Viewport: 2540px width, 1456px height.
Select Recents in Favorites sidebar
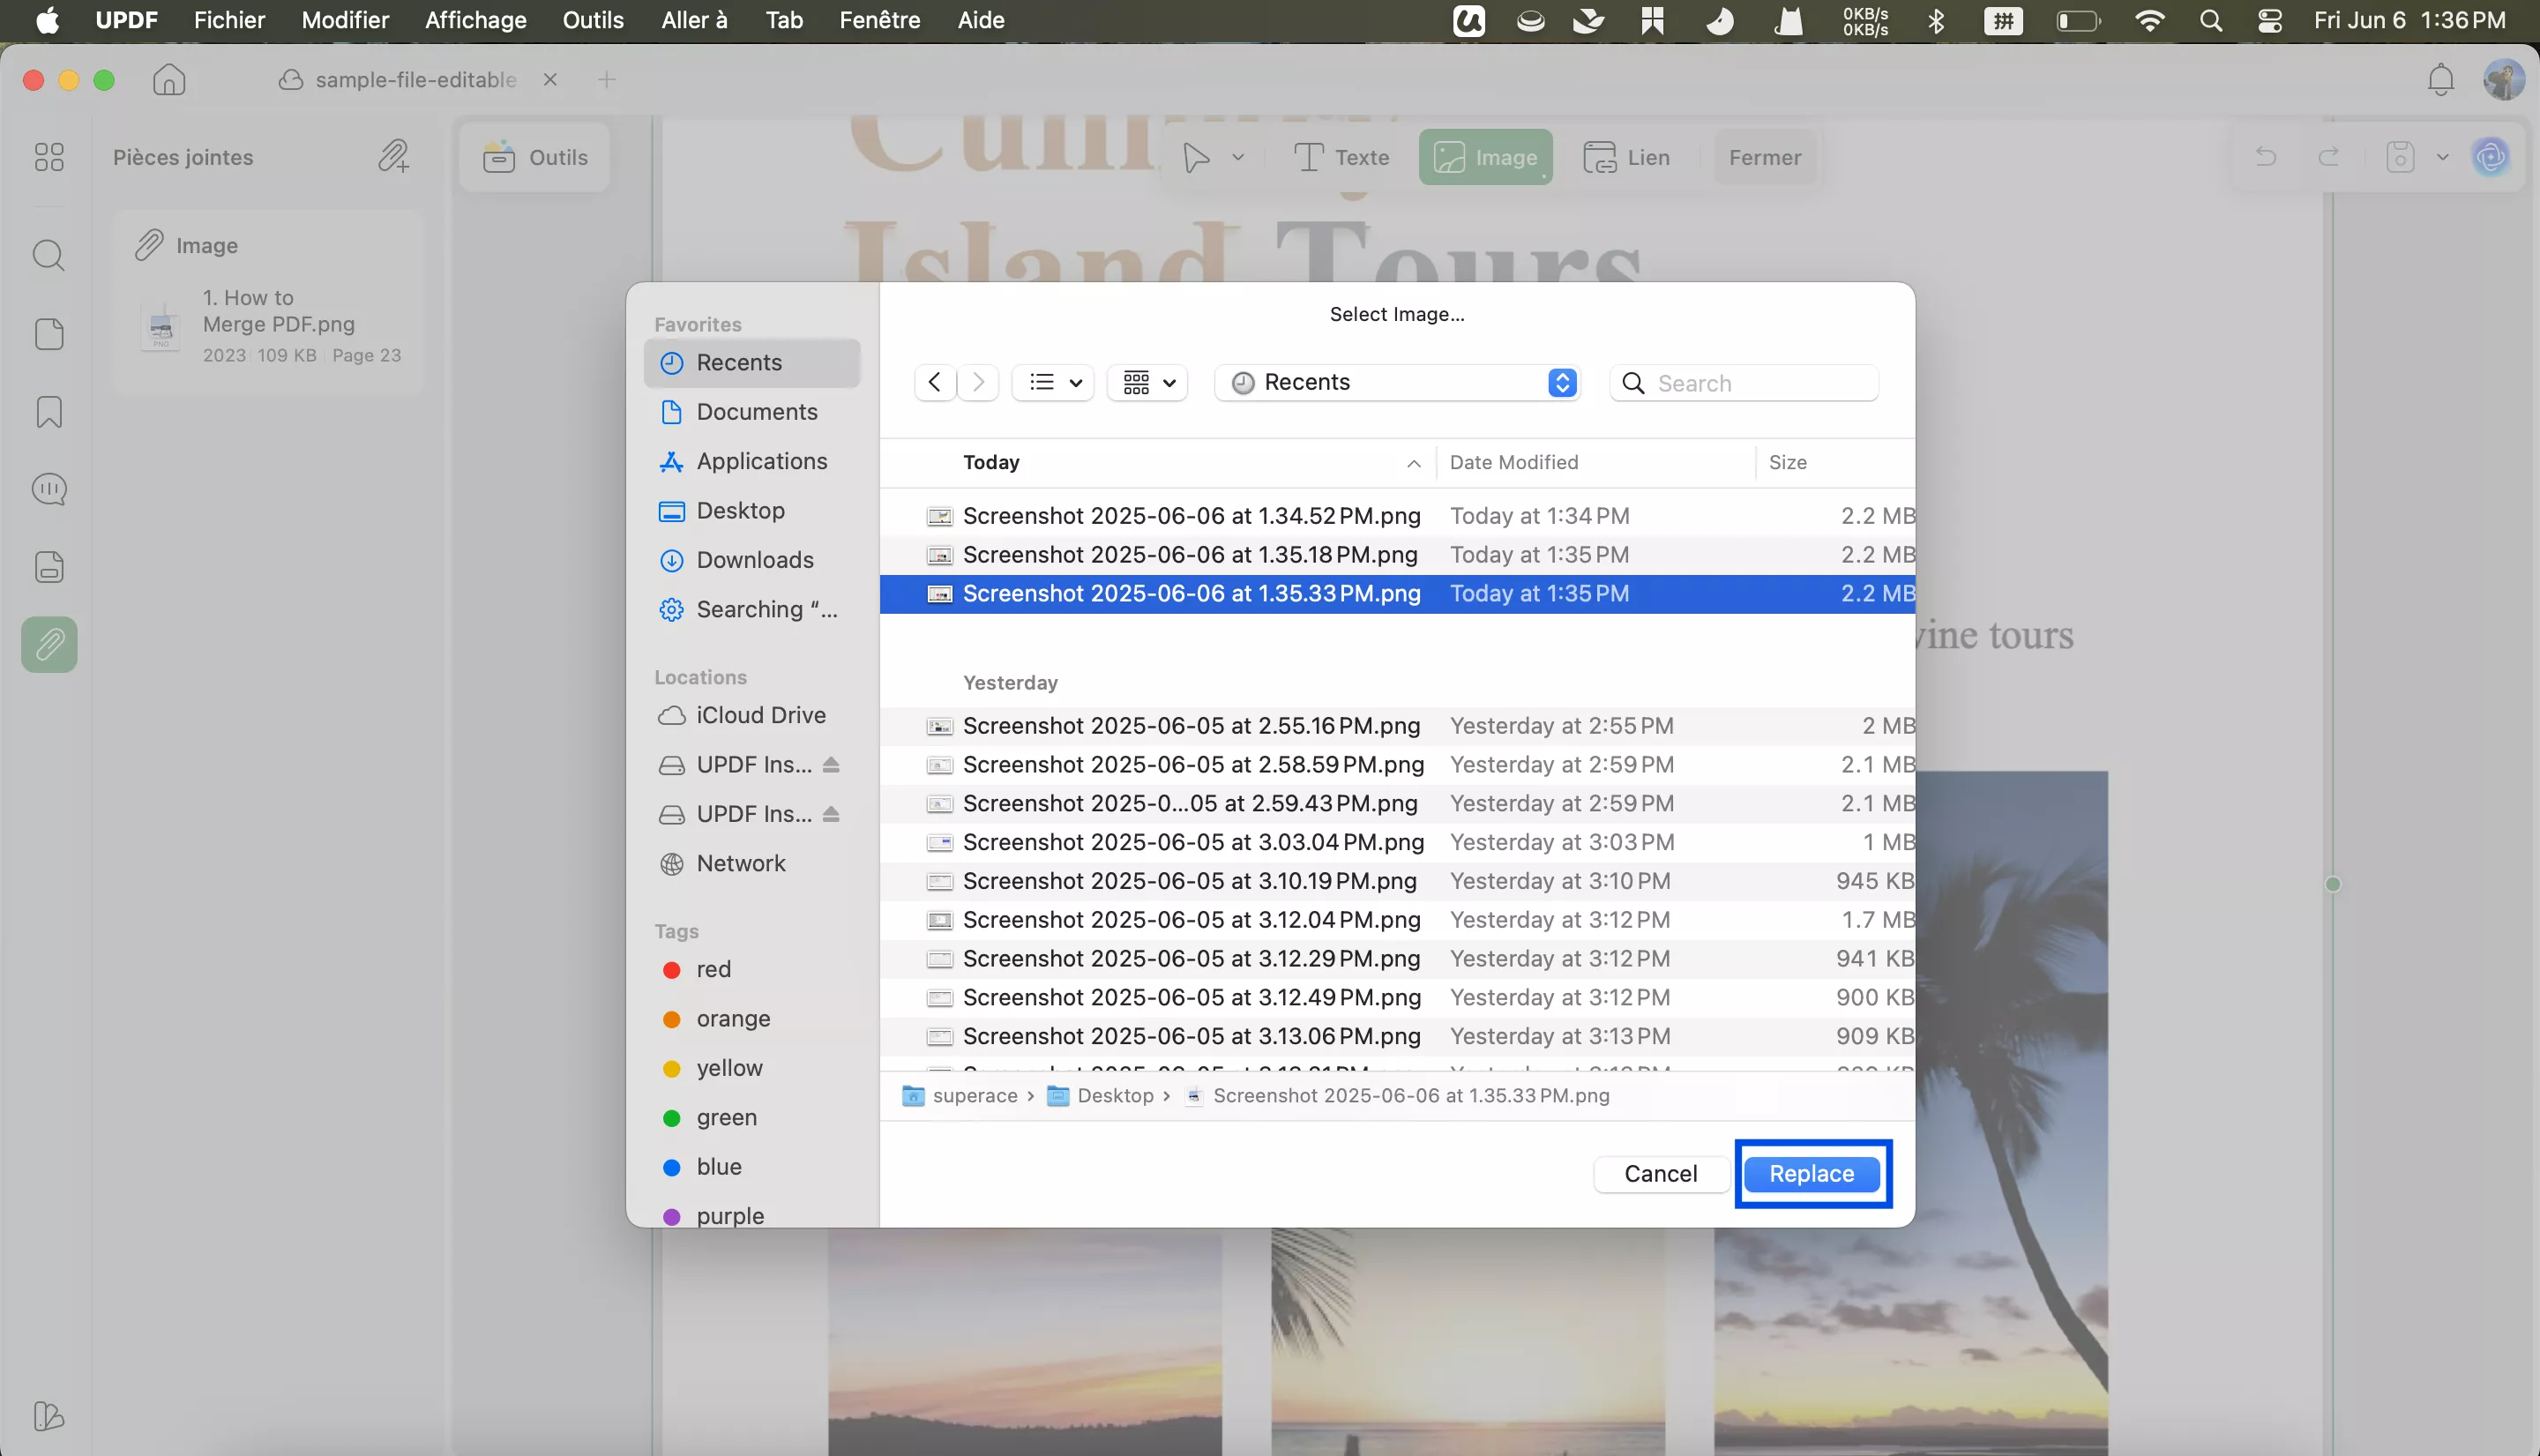click(752, 362)
